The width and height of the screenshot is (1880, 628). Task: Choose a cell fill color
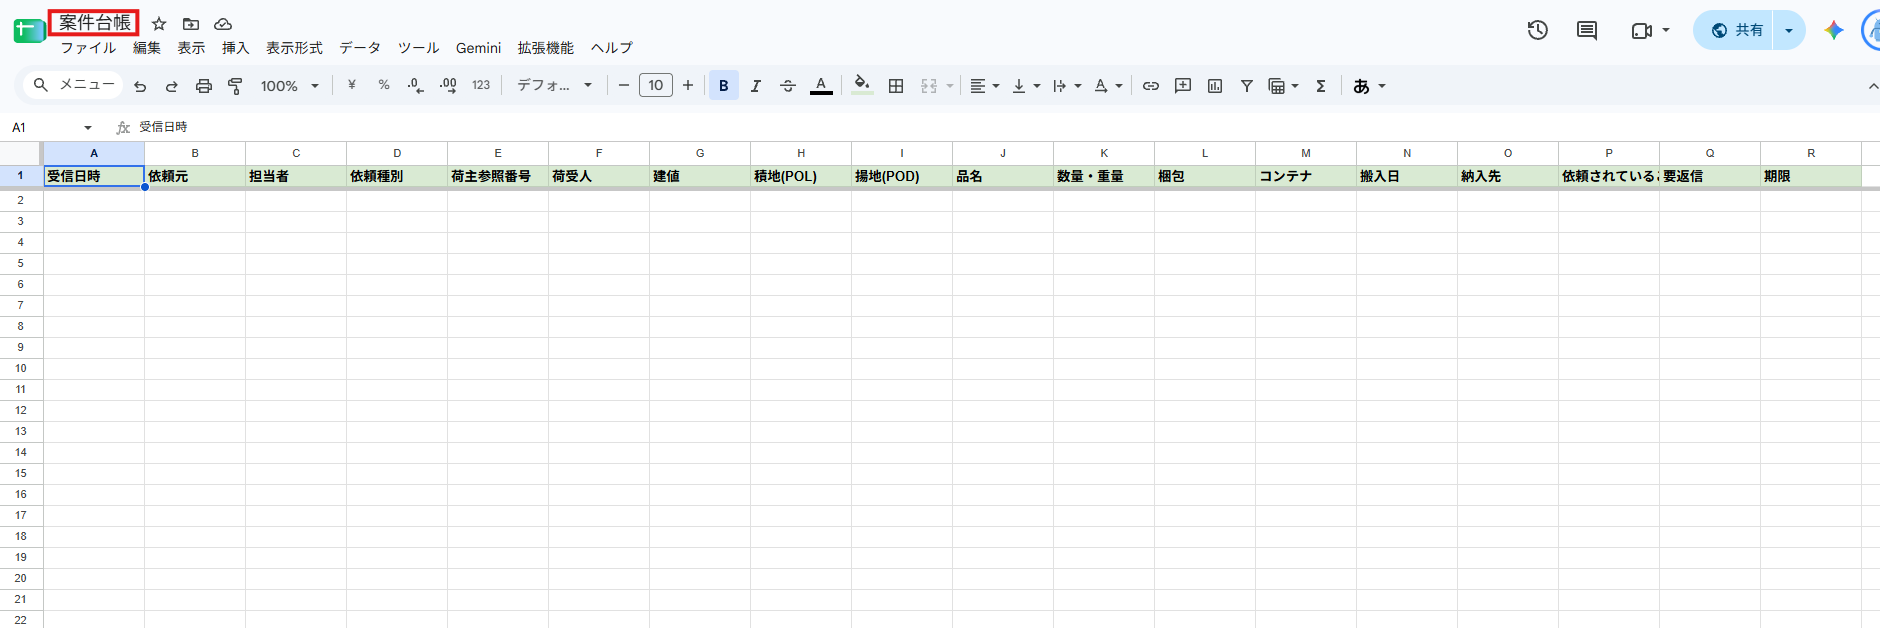[862, 86]
